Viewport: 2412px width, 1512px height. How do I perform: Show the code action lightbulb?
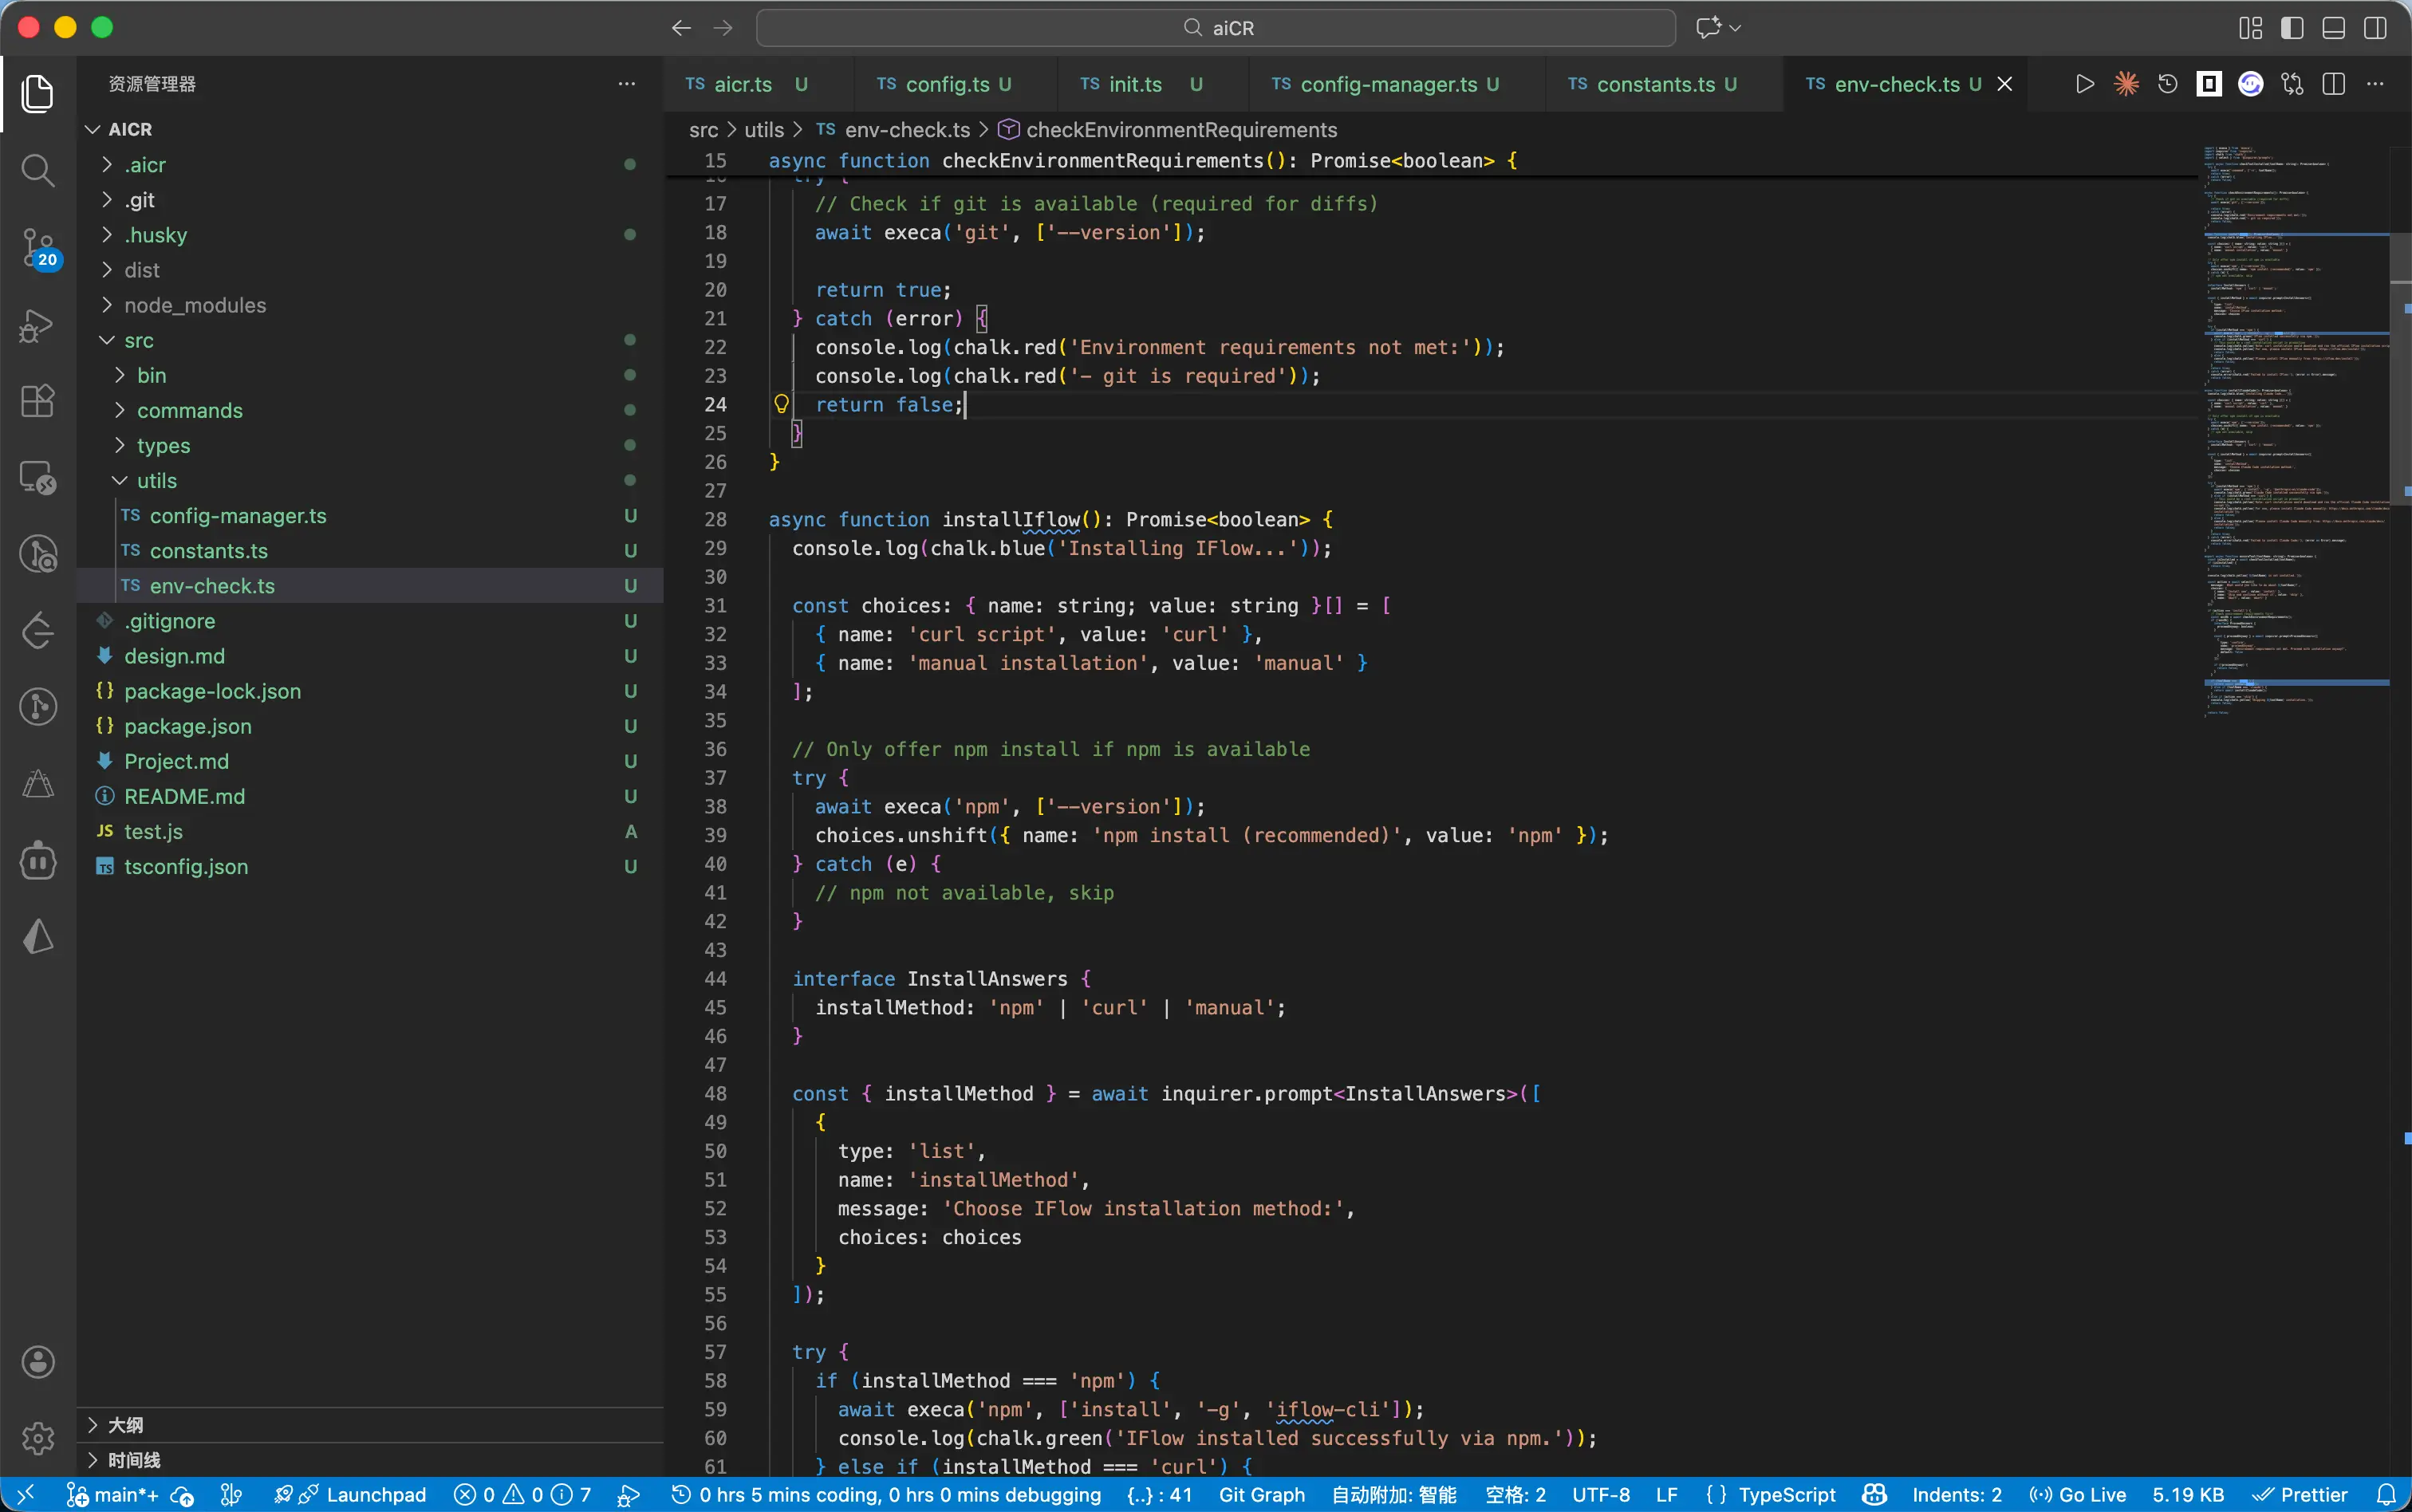click(781, 404)
